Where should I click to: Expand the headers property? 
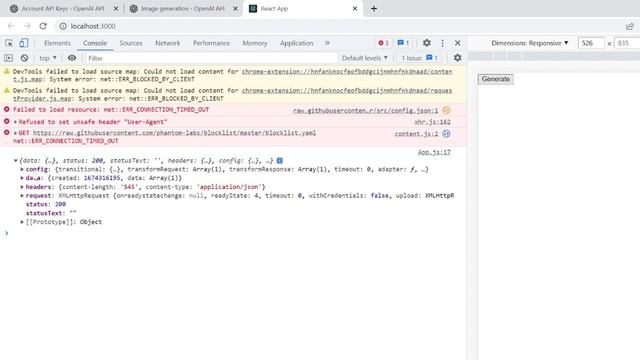[22, 187]
